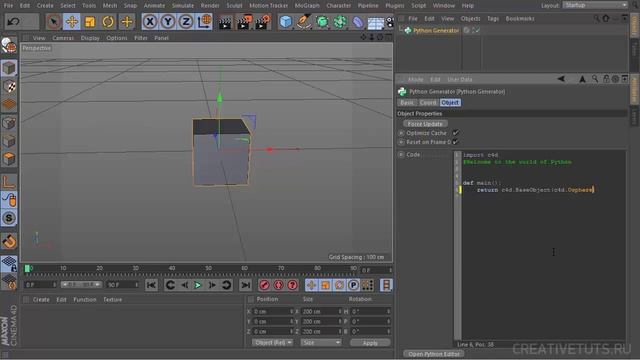Open the spline pen tool icon
The width and height of the screenshot is (640, 360).
coord(304,22)
